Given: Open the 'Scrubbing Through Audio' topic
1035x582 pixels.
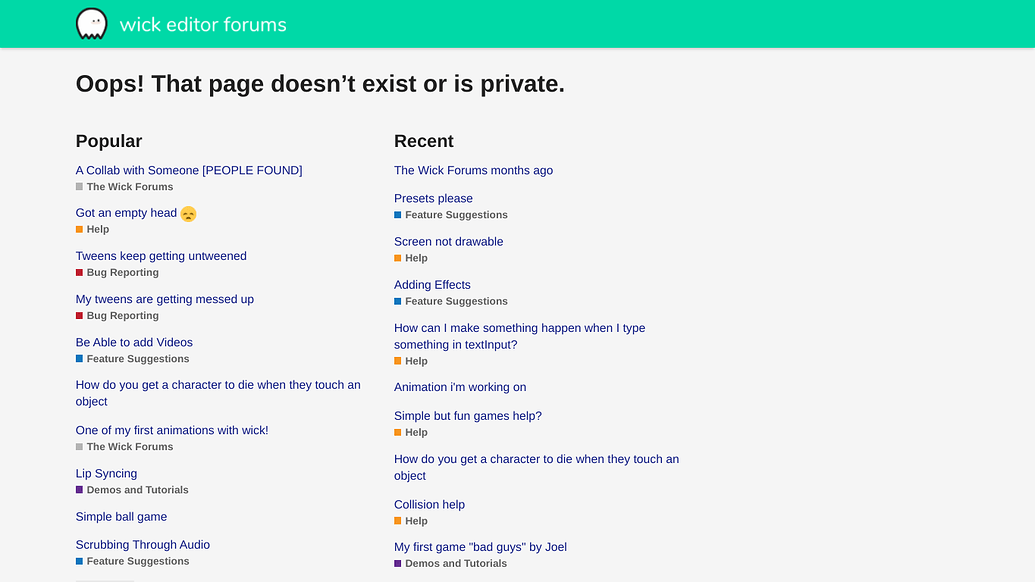Looking at the screenshot, I should pyautogui.click(x=143, y=544).
